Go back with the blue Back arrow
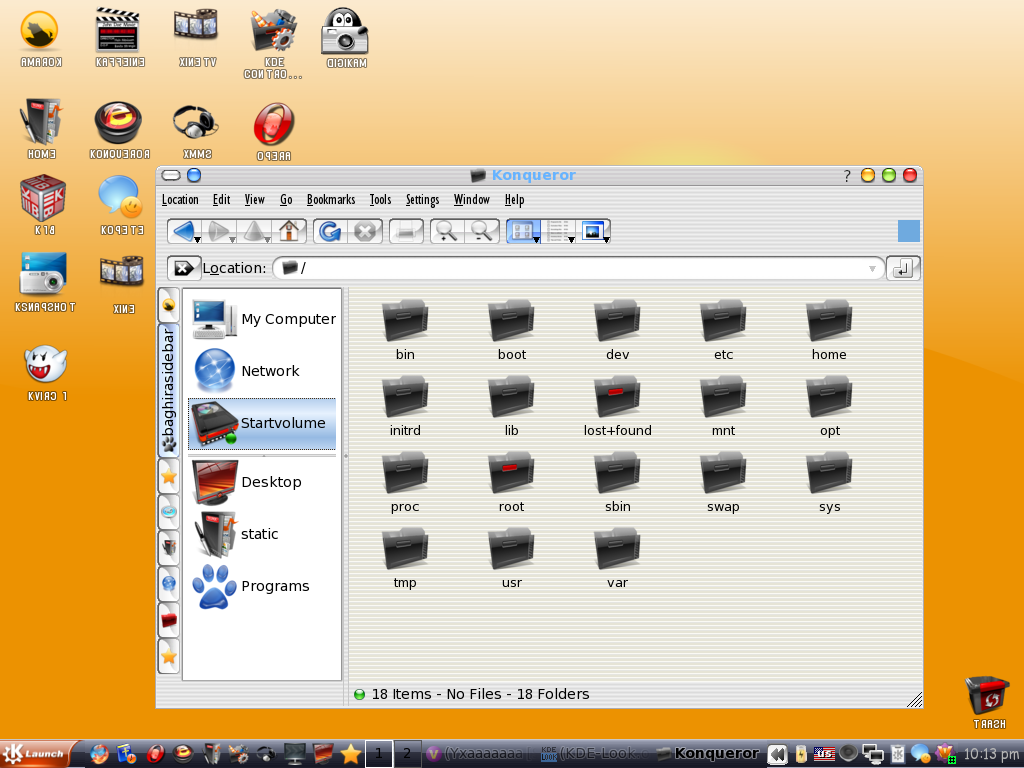The height and width of the screenshot is (768, 1024). pyautogui.click(x=182, y=231)
